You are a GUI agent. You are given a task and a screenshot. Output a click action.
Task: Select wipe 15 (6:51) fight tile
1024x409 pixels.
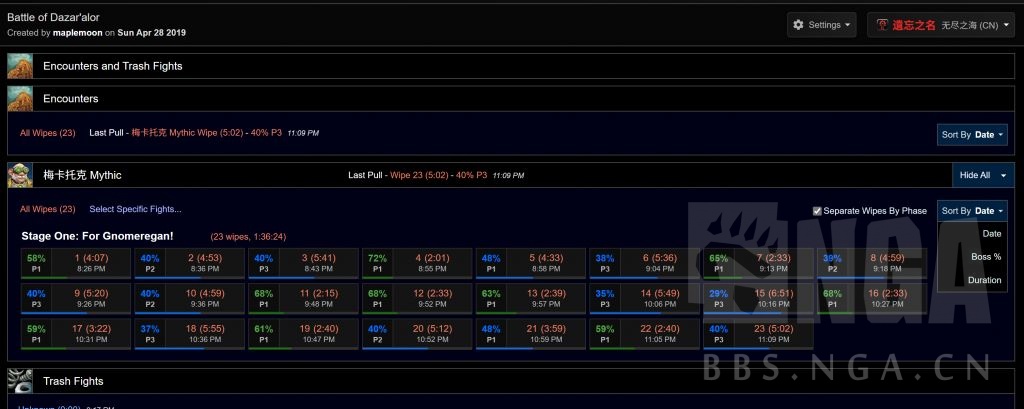pos(759,299)
